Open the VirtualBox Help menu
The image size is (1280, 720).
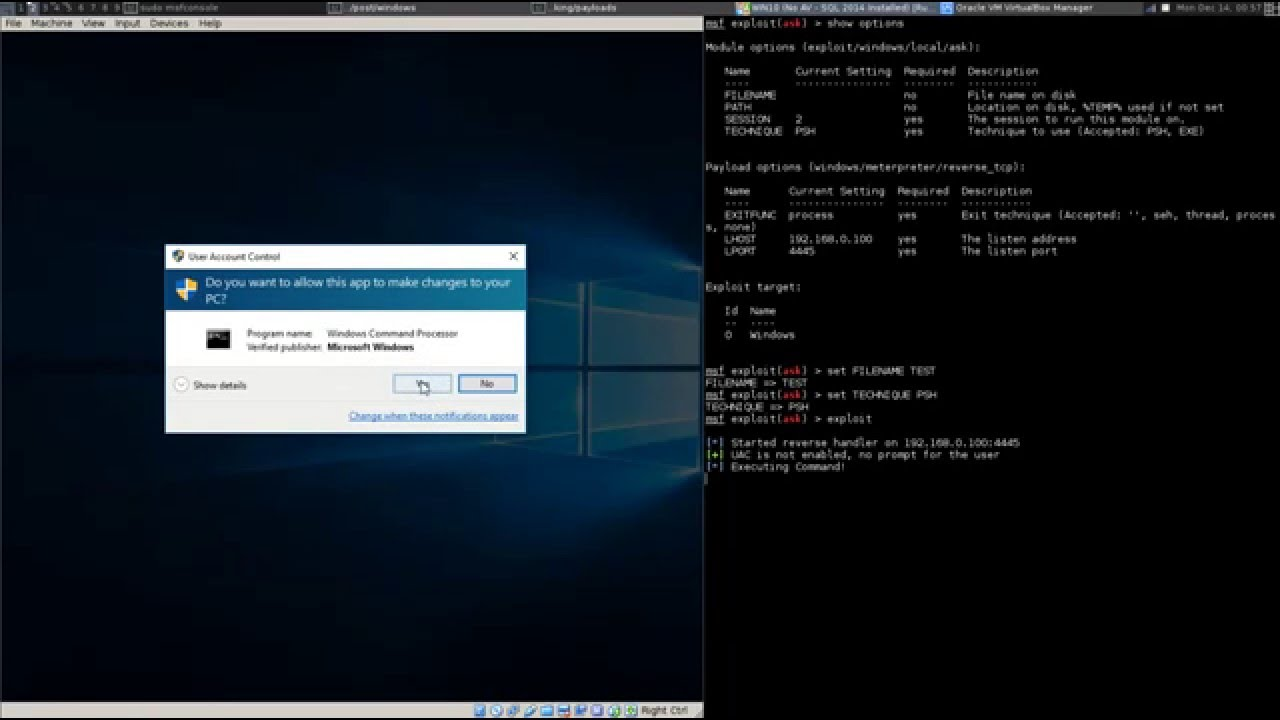point(210,23)
